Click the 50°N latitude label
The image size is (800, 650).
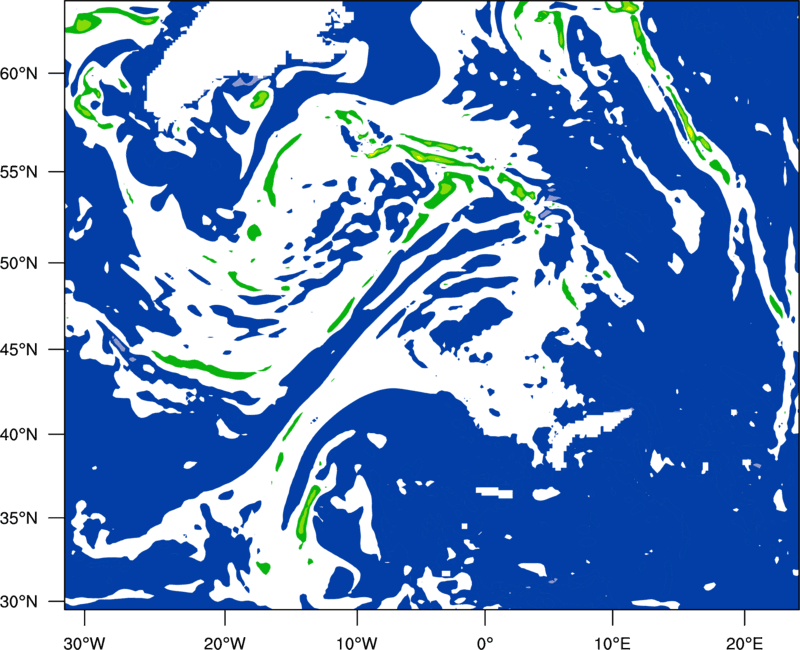pos(19,263)
